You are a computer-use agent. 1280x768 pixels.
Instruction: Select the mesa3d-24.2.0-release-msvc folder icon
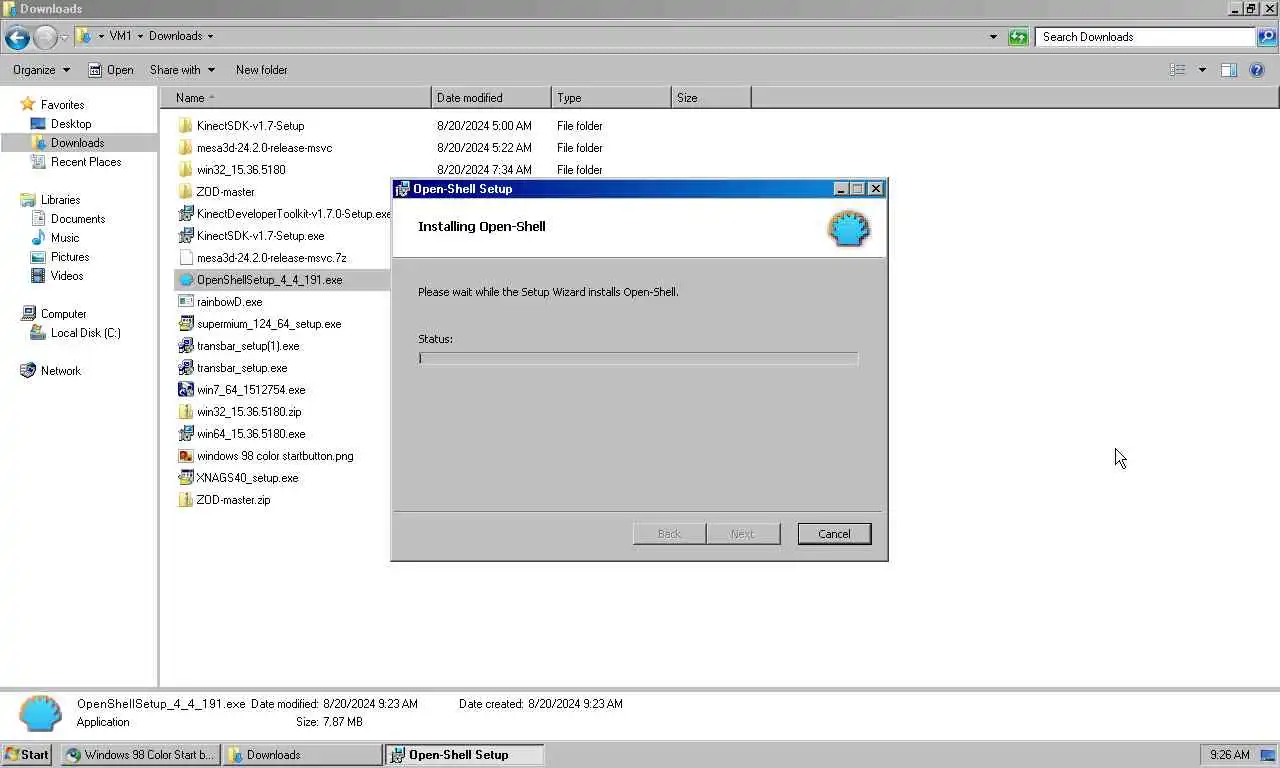[185, 148]
